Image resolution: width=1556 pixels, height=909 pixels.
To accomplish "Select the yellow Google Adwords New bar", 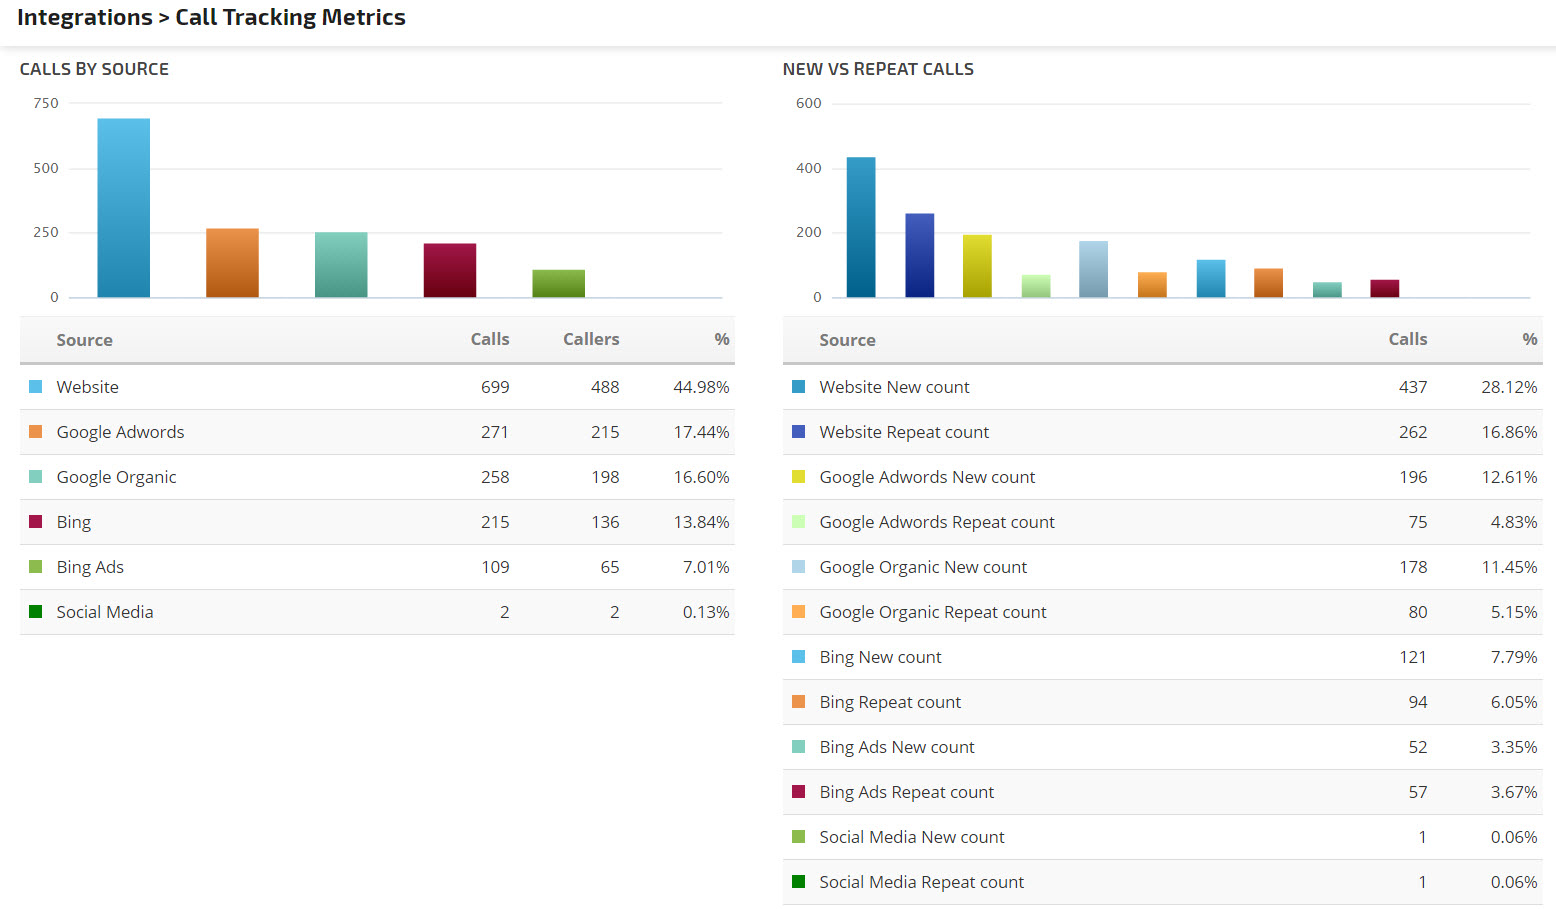I will pyautogui.click(x=977, y=266).
